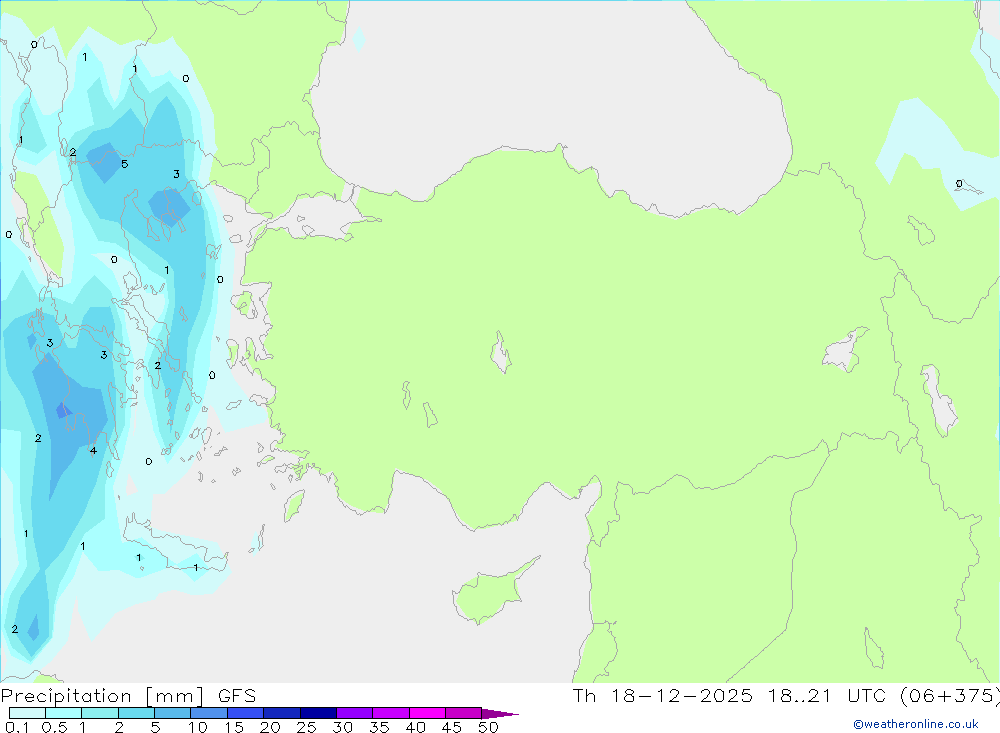Click the 20–25 mm legend color swatch
1000x733 pixels.
click(282, 713)
